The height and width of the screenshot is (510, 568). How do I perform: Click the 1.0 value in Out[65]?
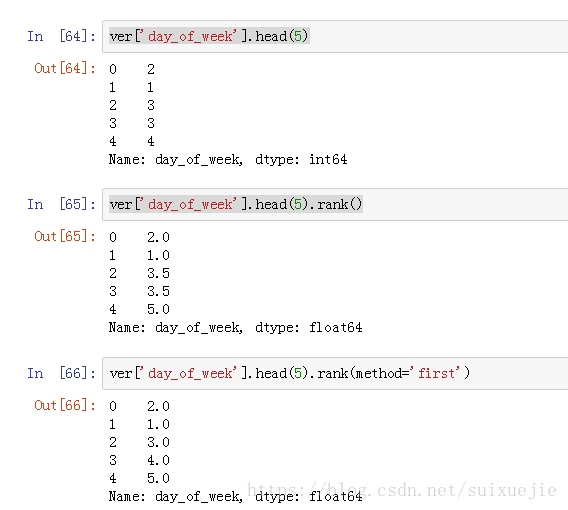[158, 255]
